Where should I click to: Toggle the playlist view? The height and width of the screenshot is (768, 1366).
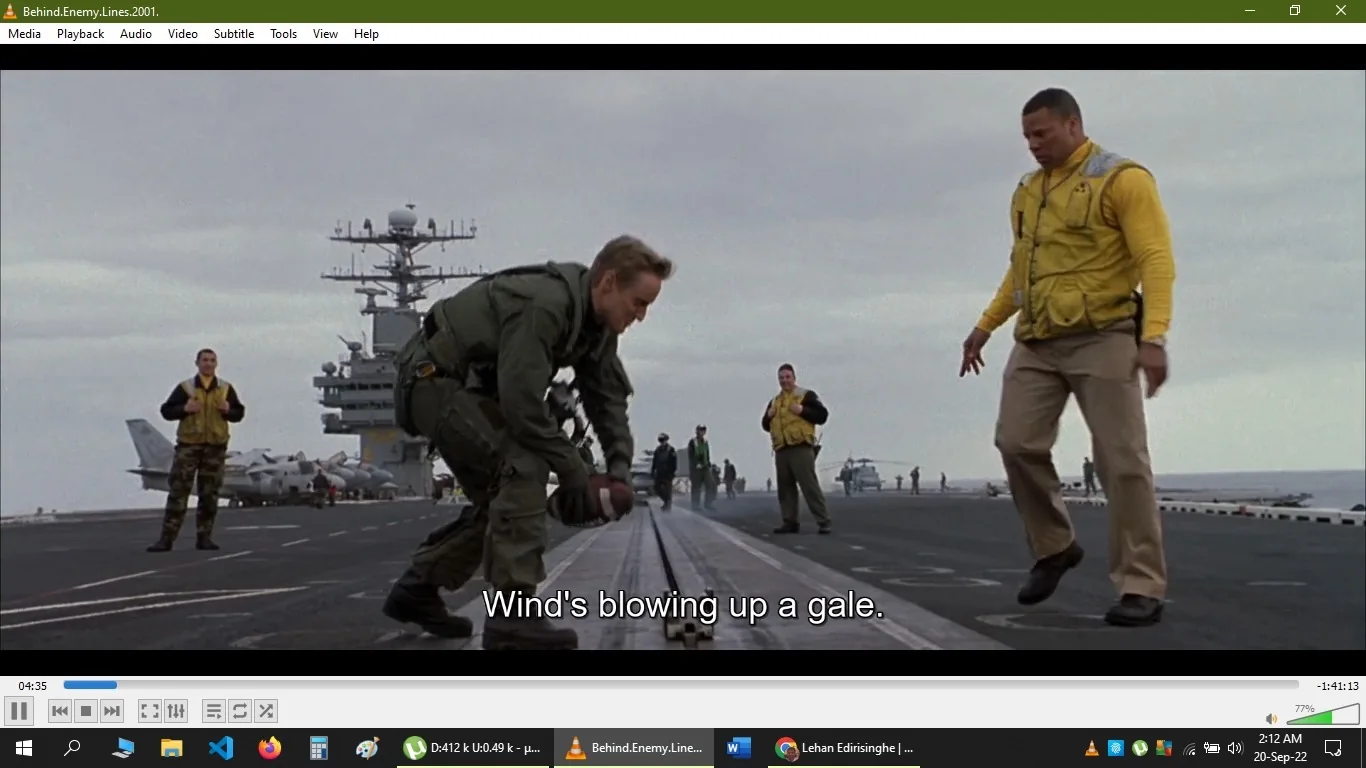point(214,711)
